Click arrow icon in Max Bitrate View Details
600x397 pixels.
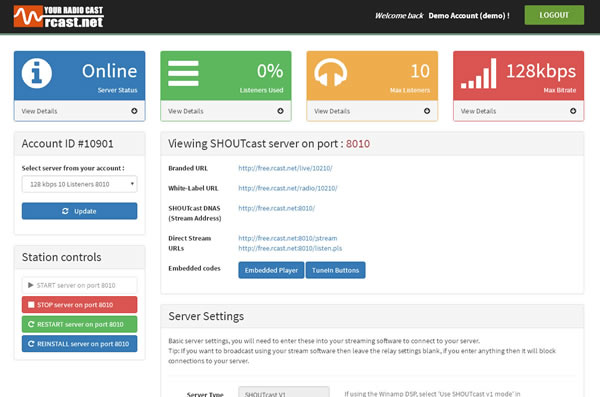573,111
